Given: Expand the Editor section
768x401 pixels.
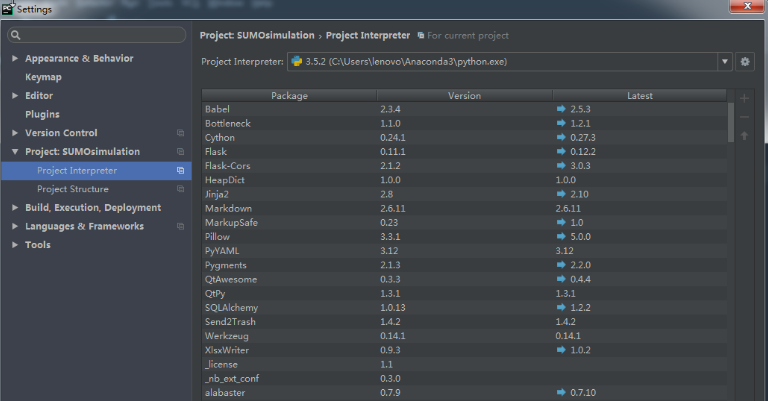Looking at the screenshot, I should pyautogui.click(x=15, y=95).
